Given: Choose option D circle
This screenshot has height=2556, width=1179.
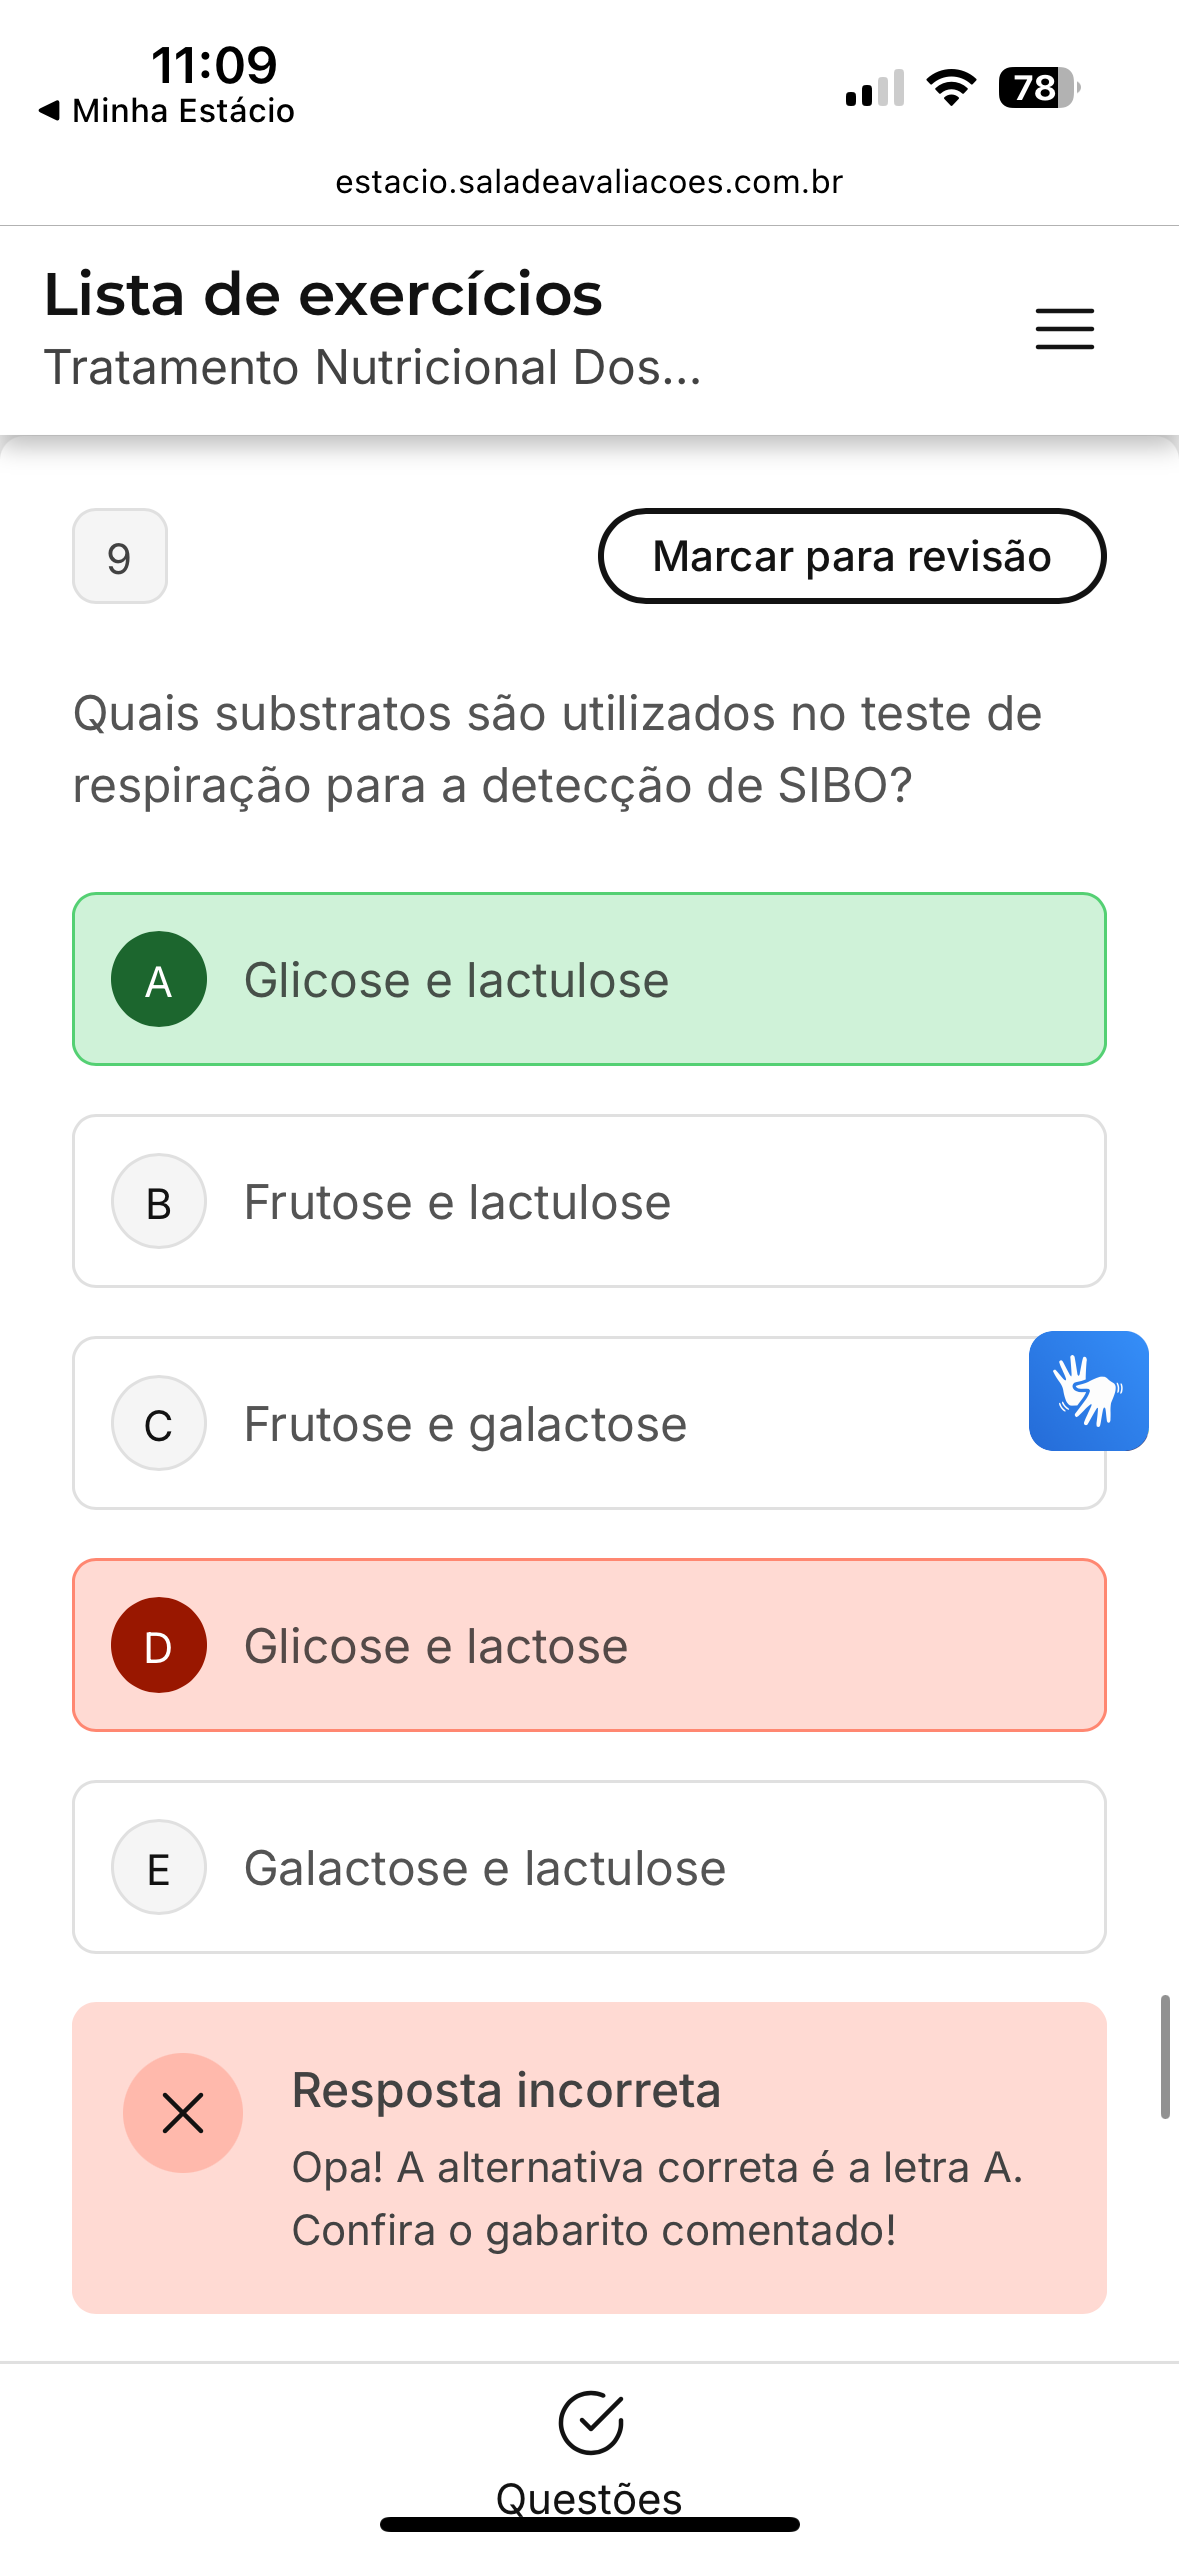Looking at the screenshot, I should coord(159,1645).
